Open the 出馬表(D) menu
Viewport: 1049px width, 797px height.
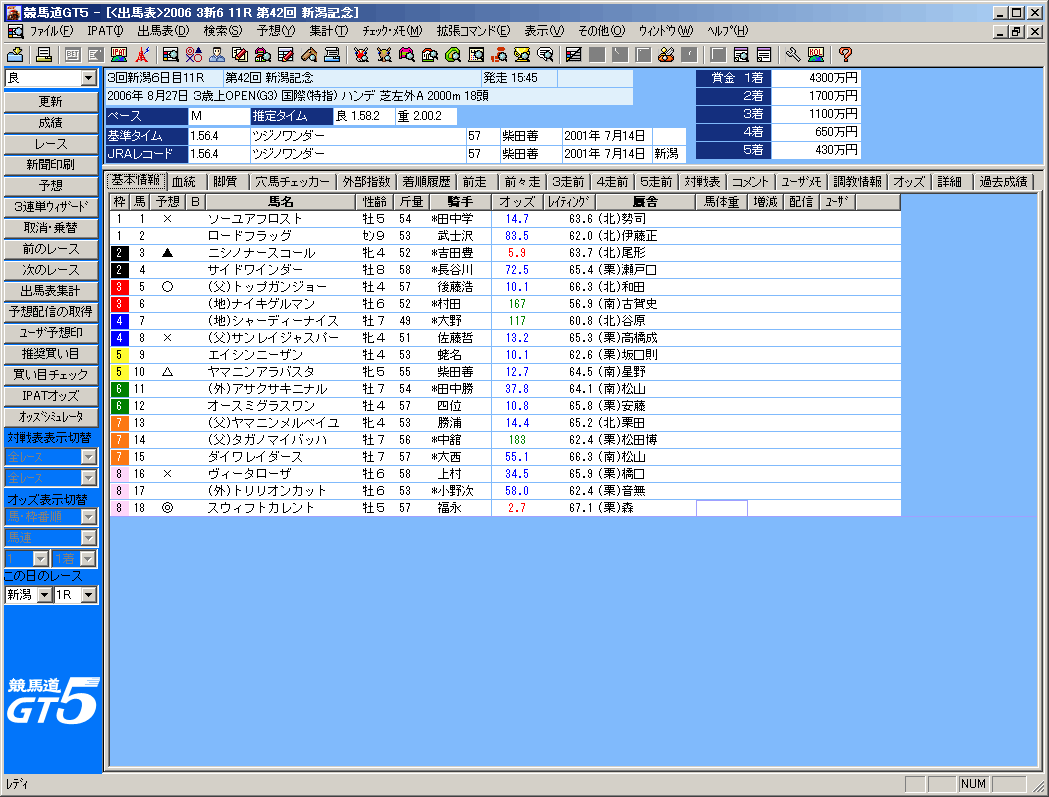[x=162, y=31]
